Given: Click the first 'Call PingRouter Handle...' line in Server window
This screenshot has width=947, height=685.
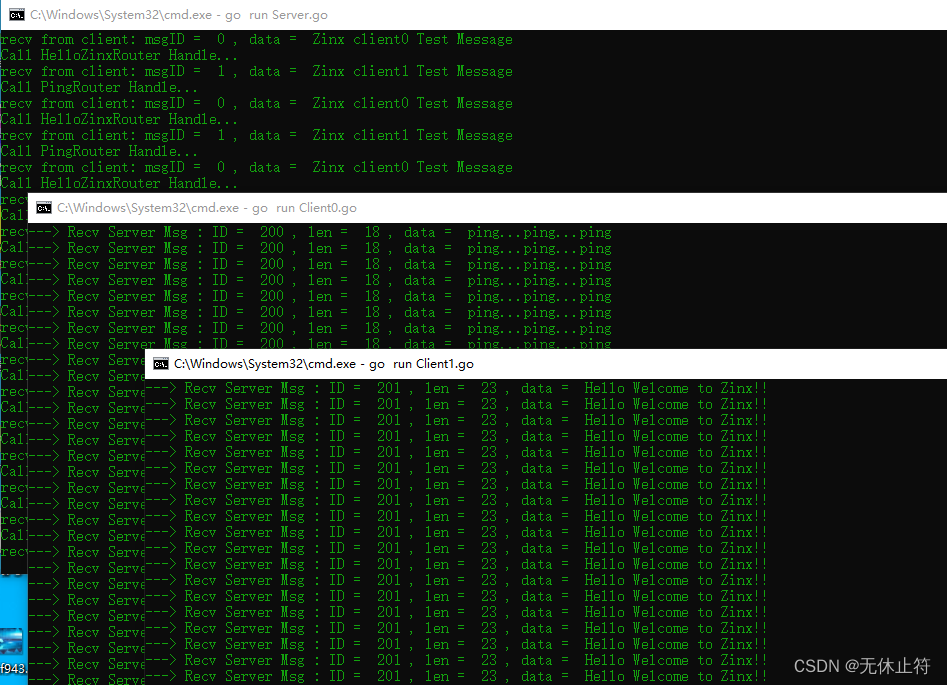Looking at the screenshot, I should [x=99, y=87].
